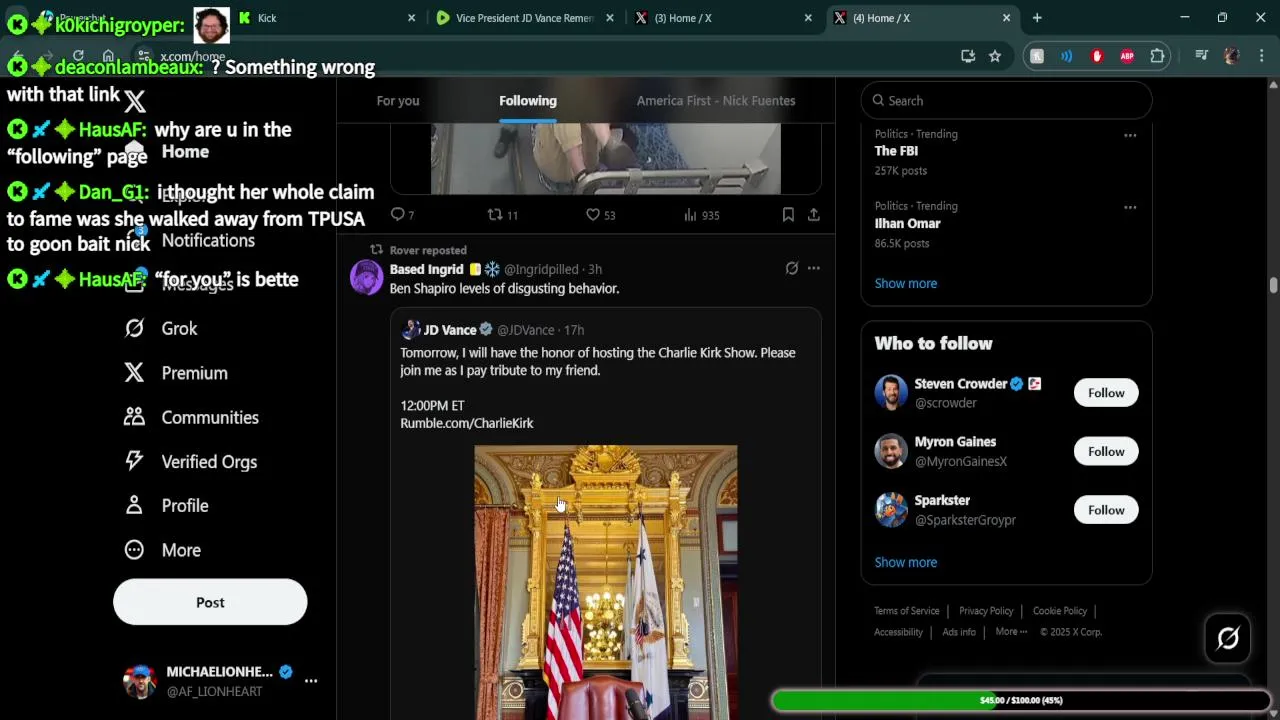Click the JD Vance quoted post image
Screen dimensions: 1280x720
click(606, 582)
